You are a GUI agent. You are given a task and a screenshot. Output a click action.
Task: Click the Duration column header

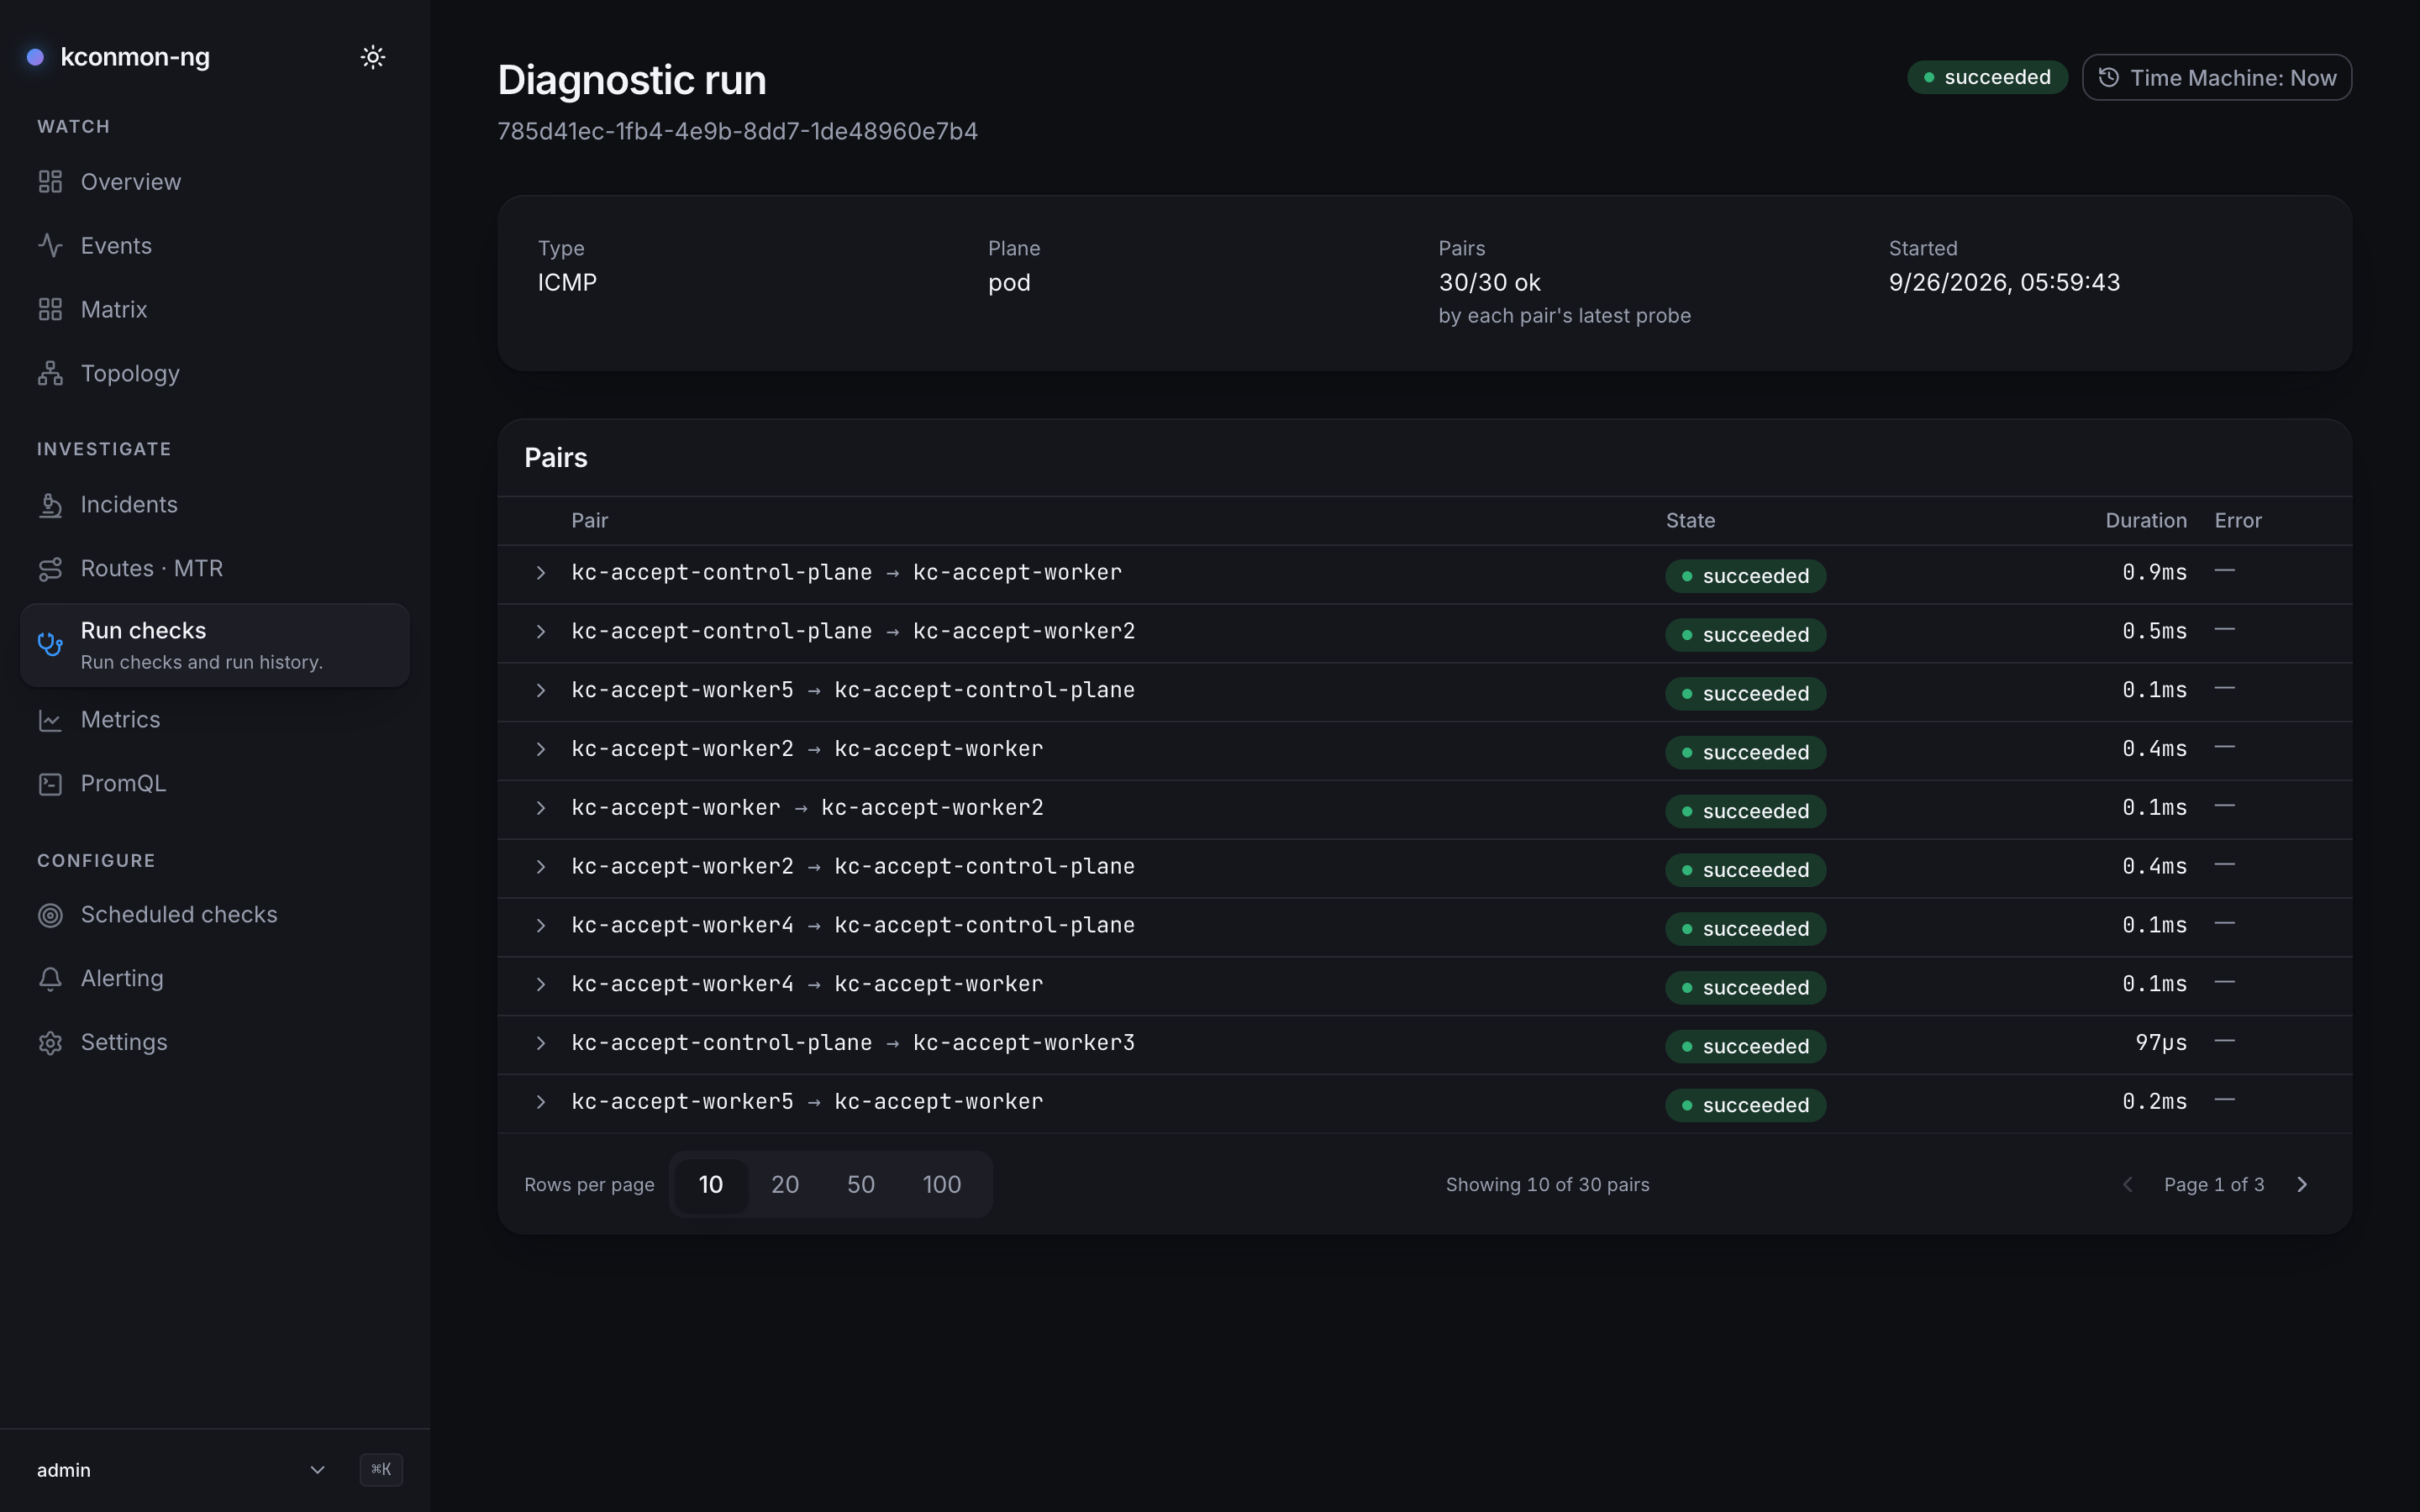(2146, 521)
